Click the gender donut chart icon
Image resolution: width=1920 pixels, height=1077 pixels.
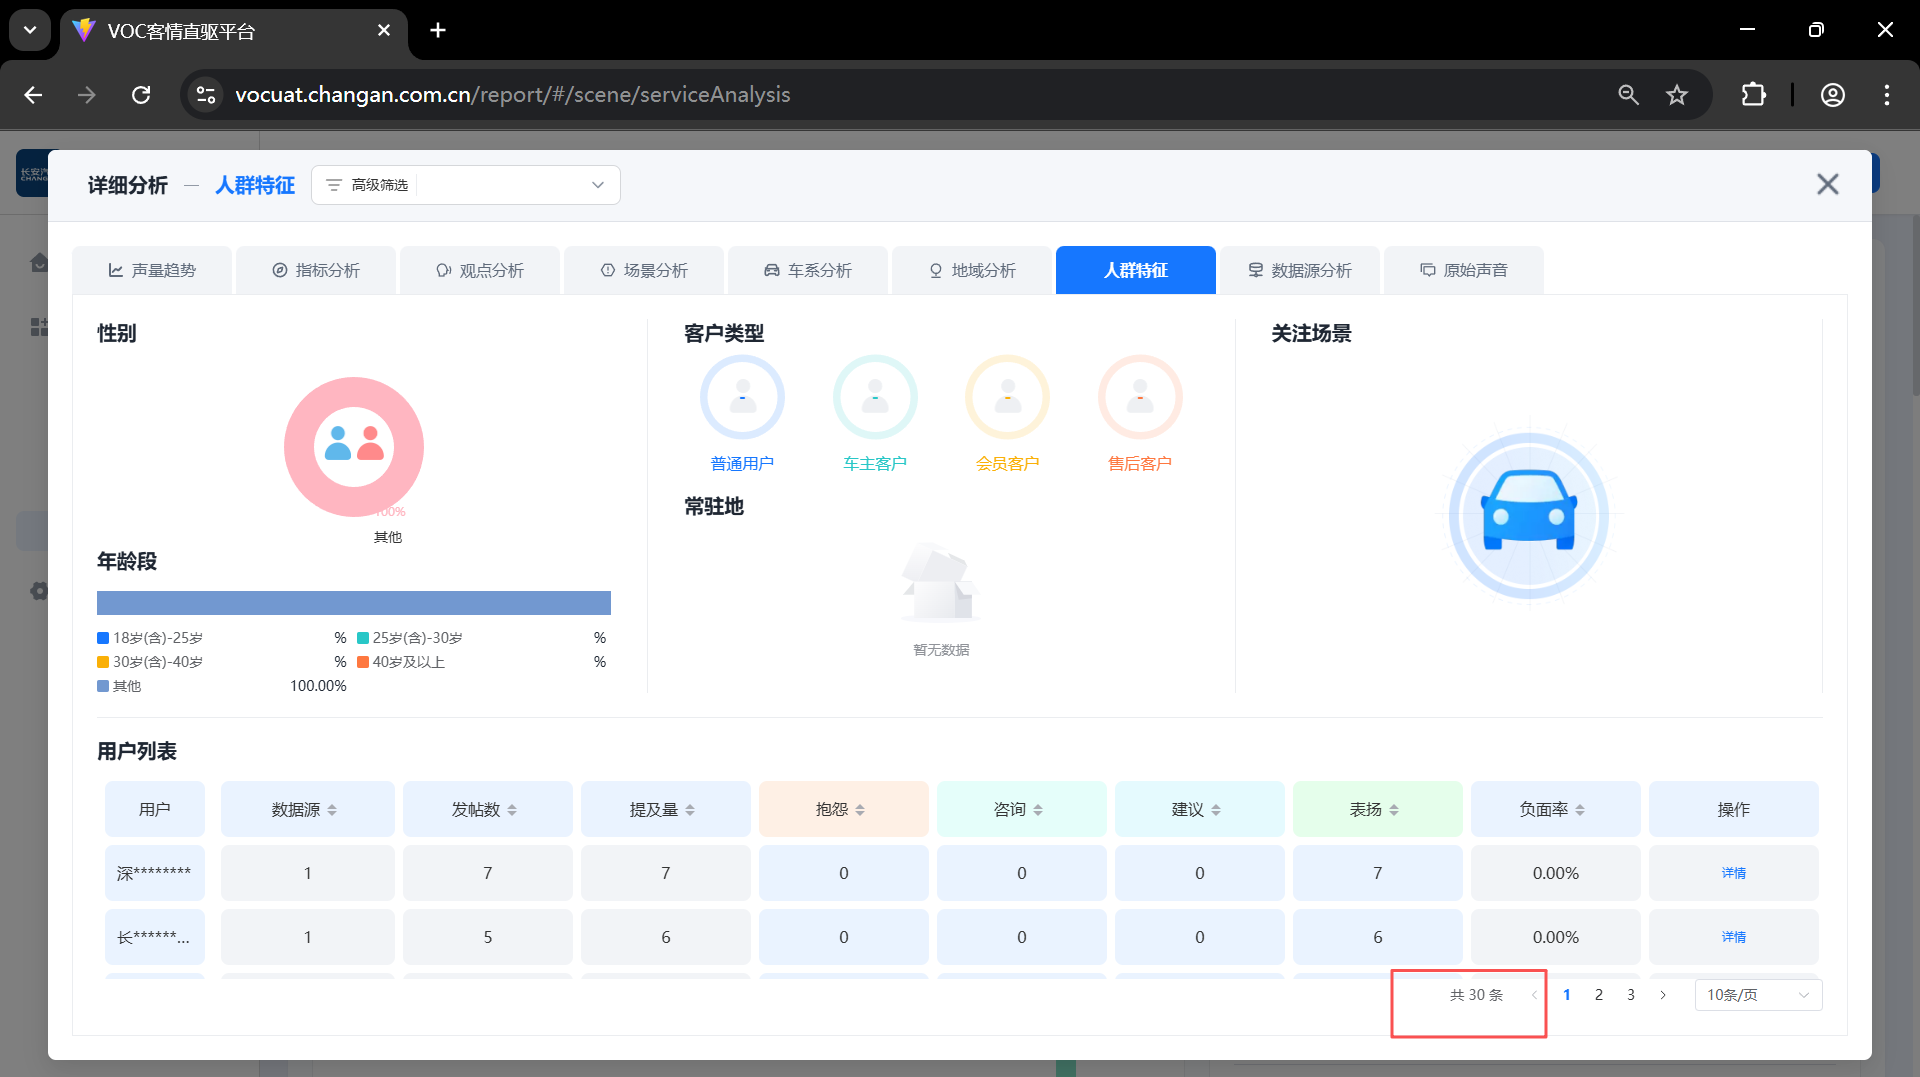(354, 446)
